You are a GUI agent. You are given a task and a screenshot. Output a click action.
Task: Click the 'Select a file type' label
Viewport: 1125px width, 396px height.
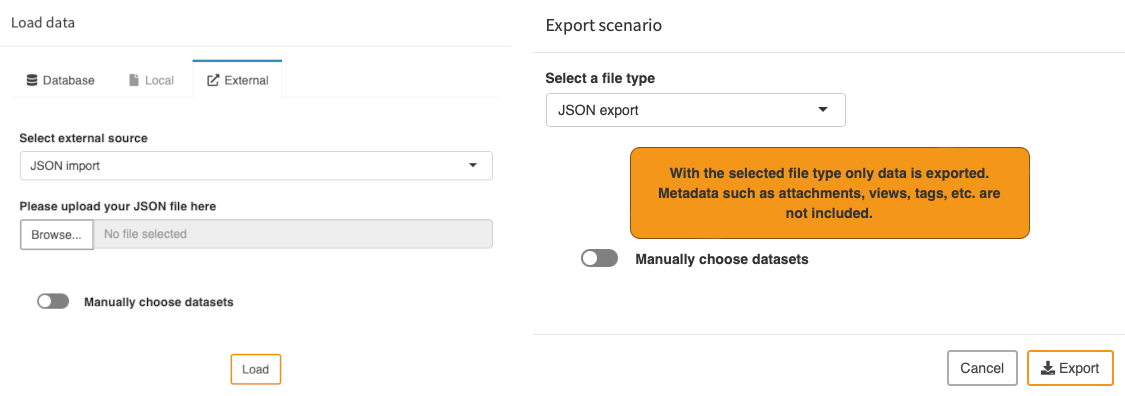(600, 78)
